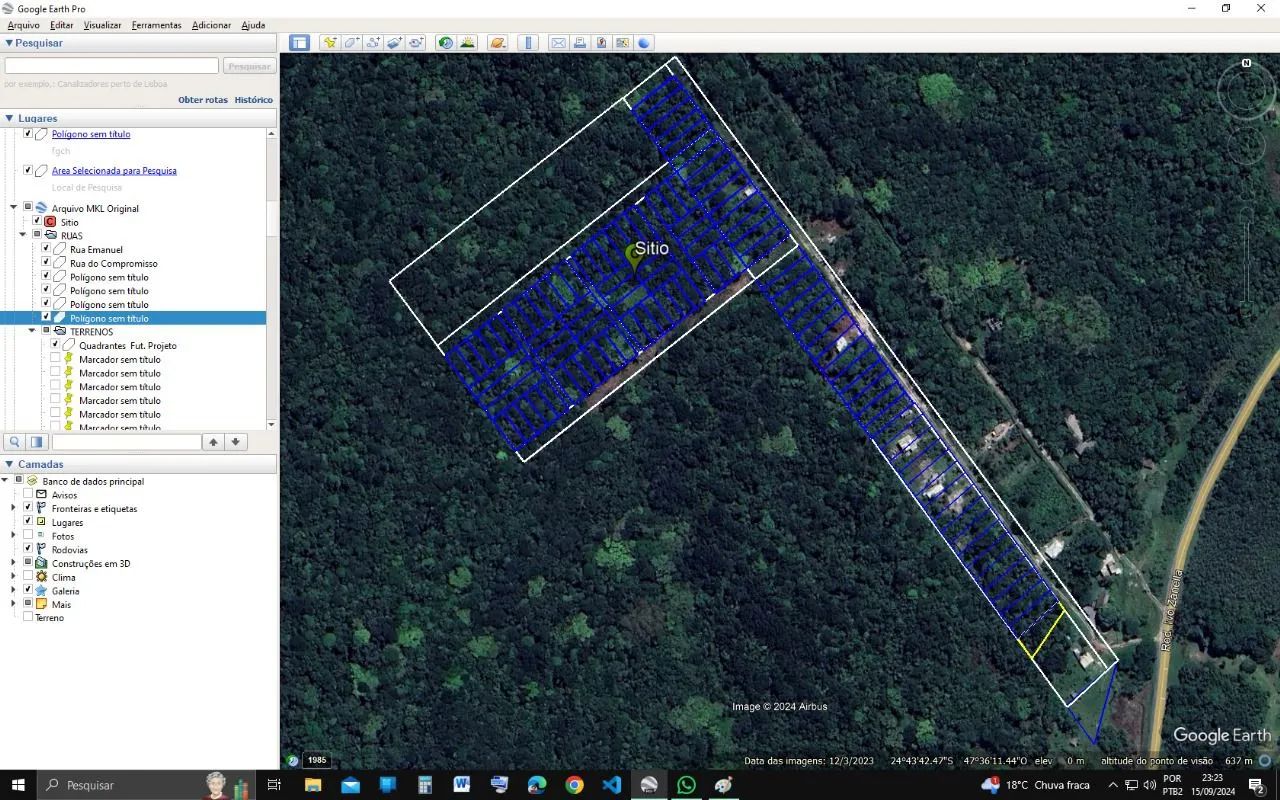Enable the Fotos layer checkbox
Viewport: 1280px width, 800px height.
(x=28, y=536)
